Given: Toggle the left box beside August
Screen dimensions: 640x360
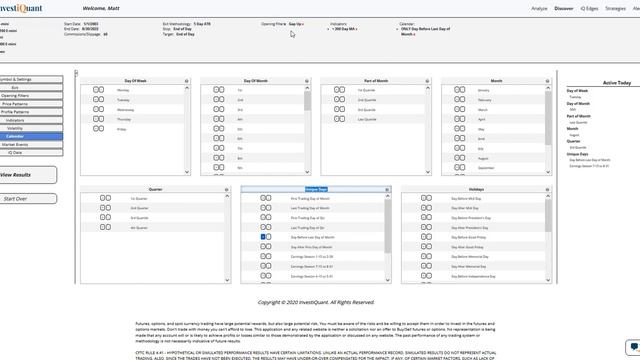Looking at the screenshot, I should pyautogui.click(x=457, y=158).
